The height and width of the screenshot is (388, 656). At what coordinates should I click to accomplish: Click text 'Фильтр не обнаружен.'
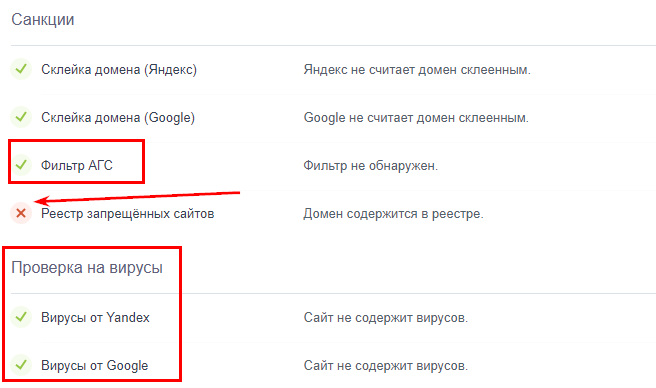click(371, 166)
